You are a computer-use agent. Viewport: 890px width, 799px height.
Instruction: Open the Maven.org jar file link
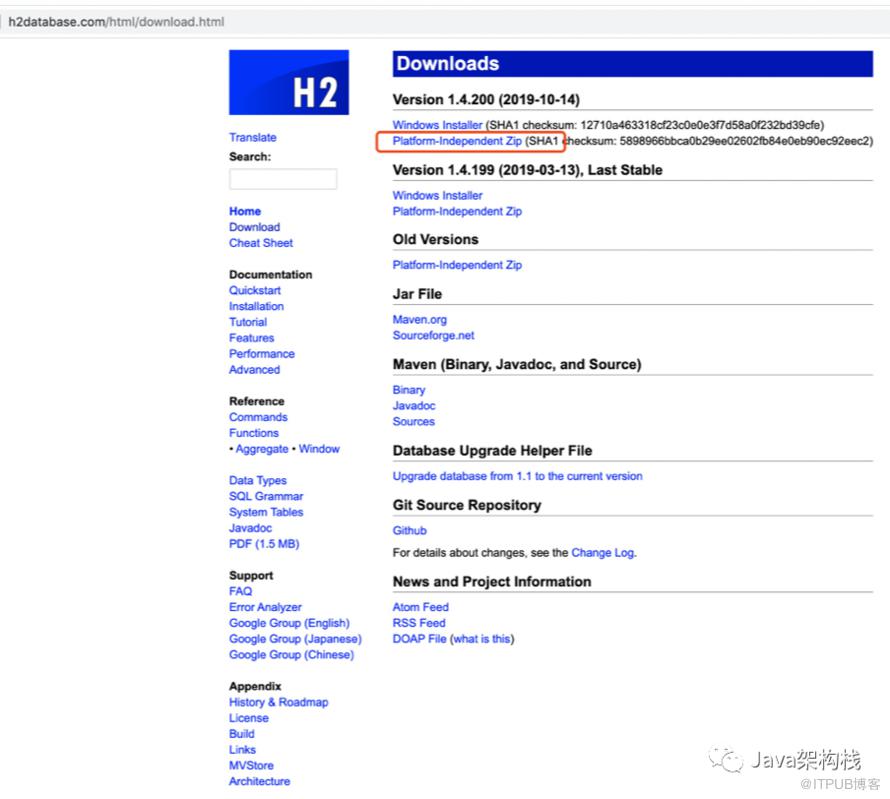(419, 319)
